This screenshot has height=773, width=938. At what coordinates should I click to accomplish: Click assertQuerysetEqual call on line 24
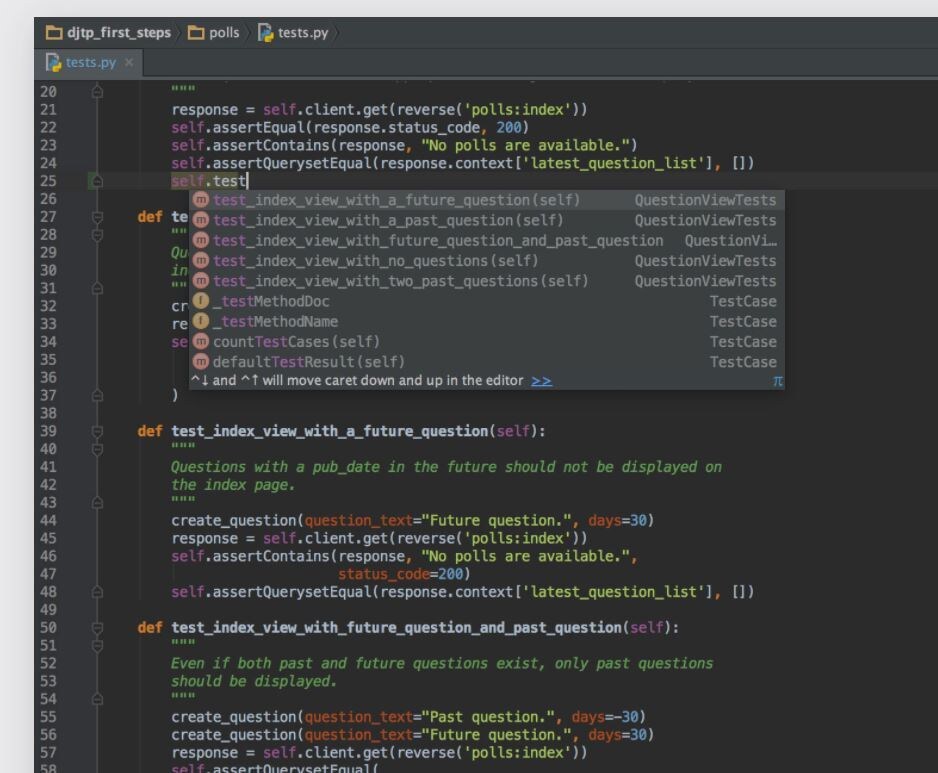pyautogui.click(x=292, y=163)
